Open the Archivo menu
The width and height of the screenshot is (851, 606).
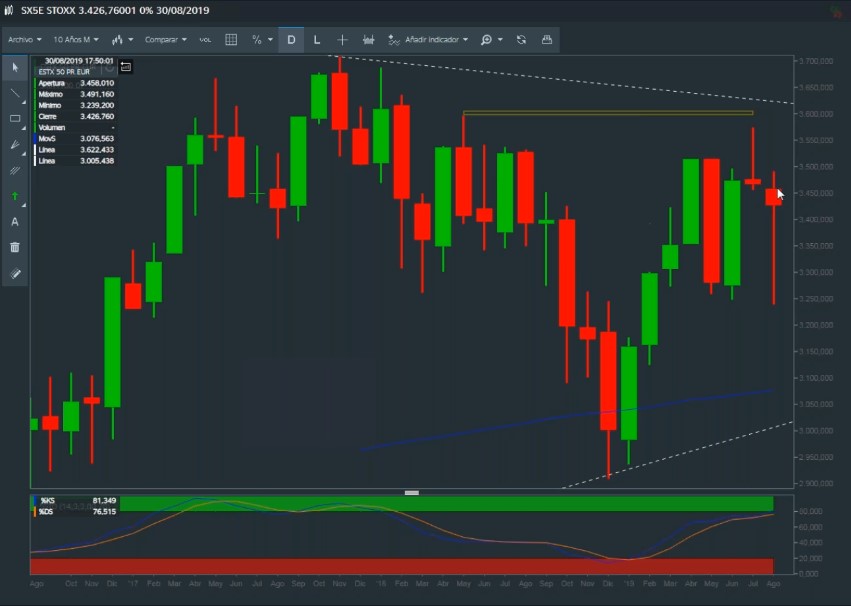[x=25, y=40]
